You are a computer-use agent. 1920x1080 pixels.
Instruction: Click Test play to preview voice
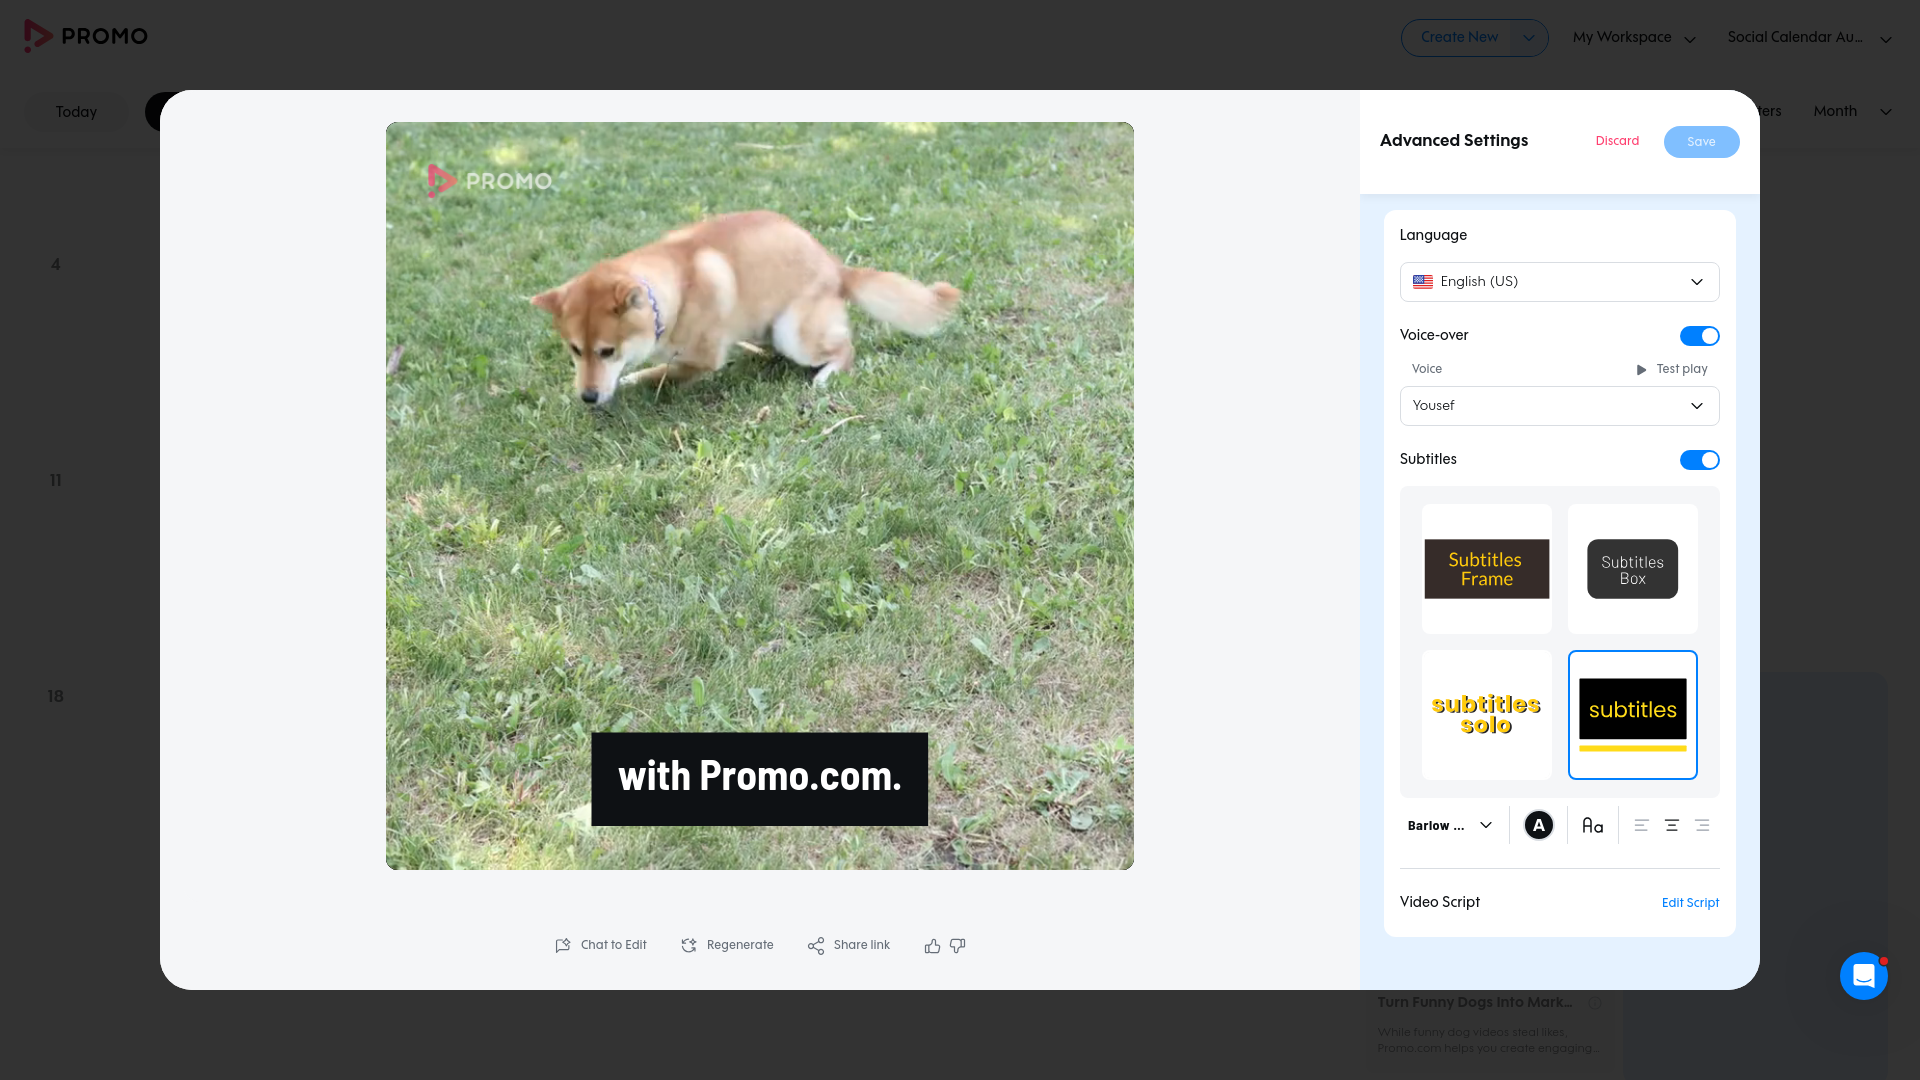(x=1671, y=369)
